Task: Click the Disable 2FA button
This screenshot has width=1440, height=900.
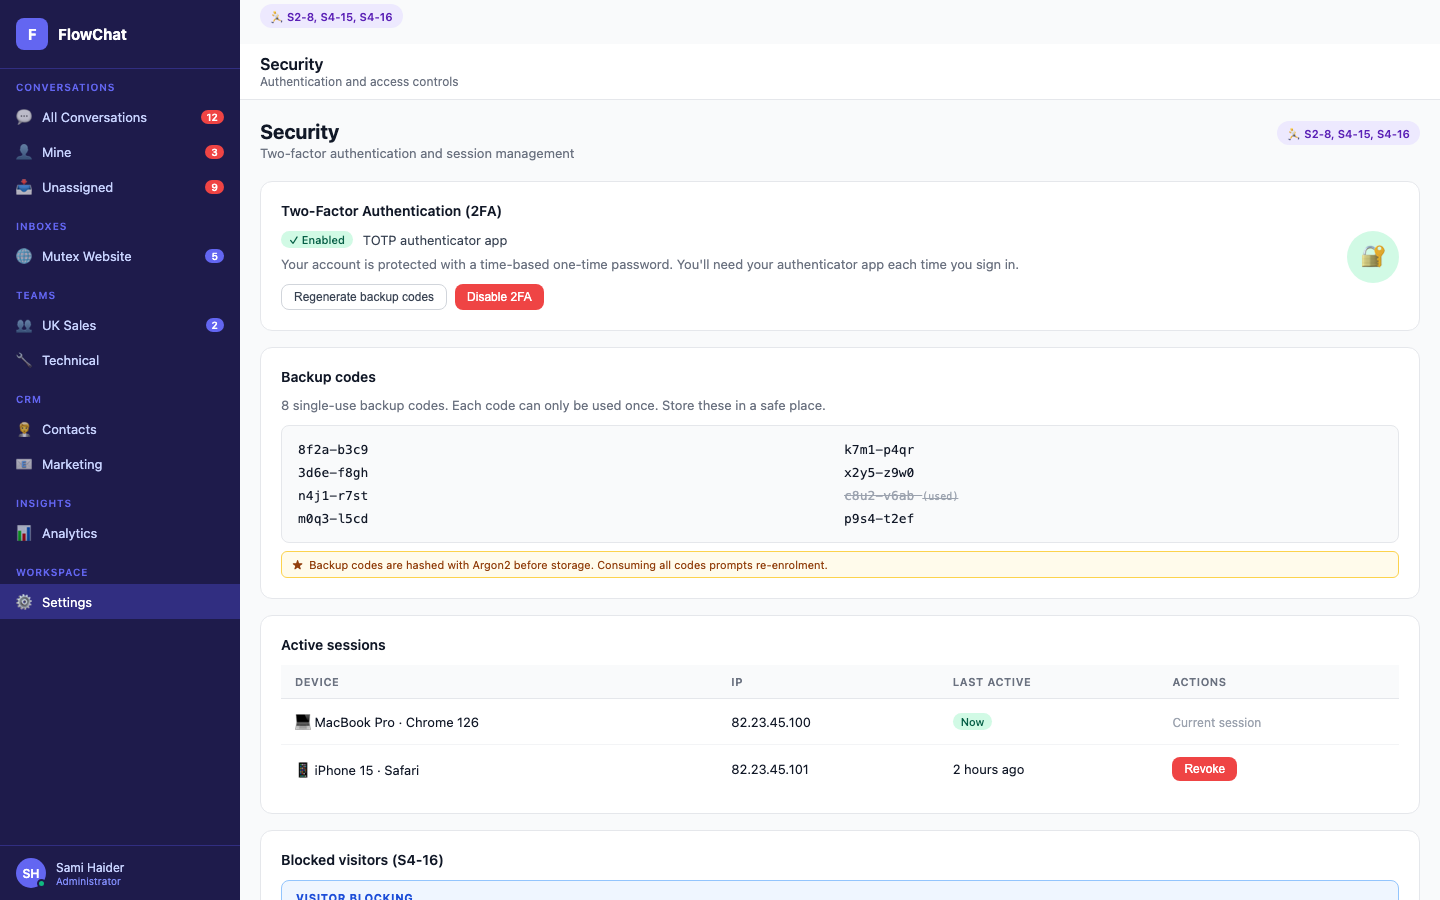Action: pyautogui.click(x=499, y=297)
